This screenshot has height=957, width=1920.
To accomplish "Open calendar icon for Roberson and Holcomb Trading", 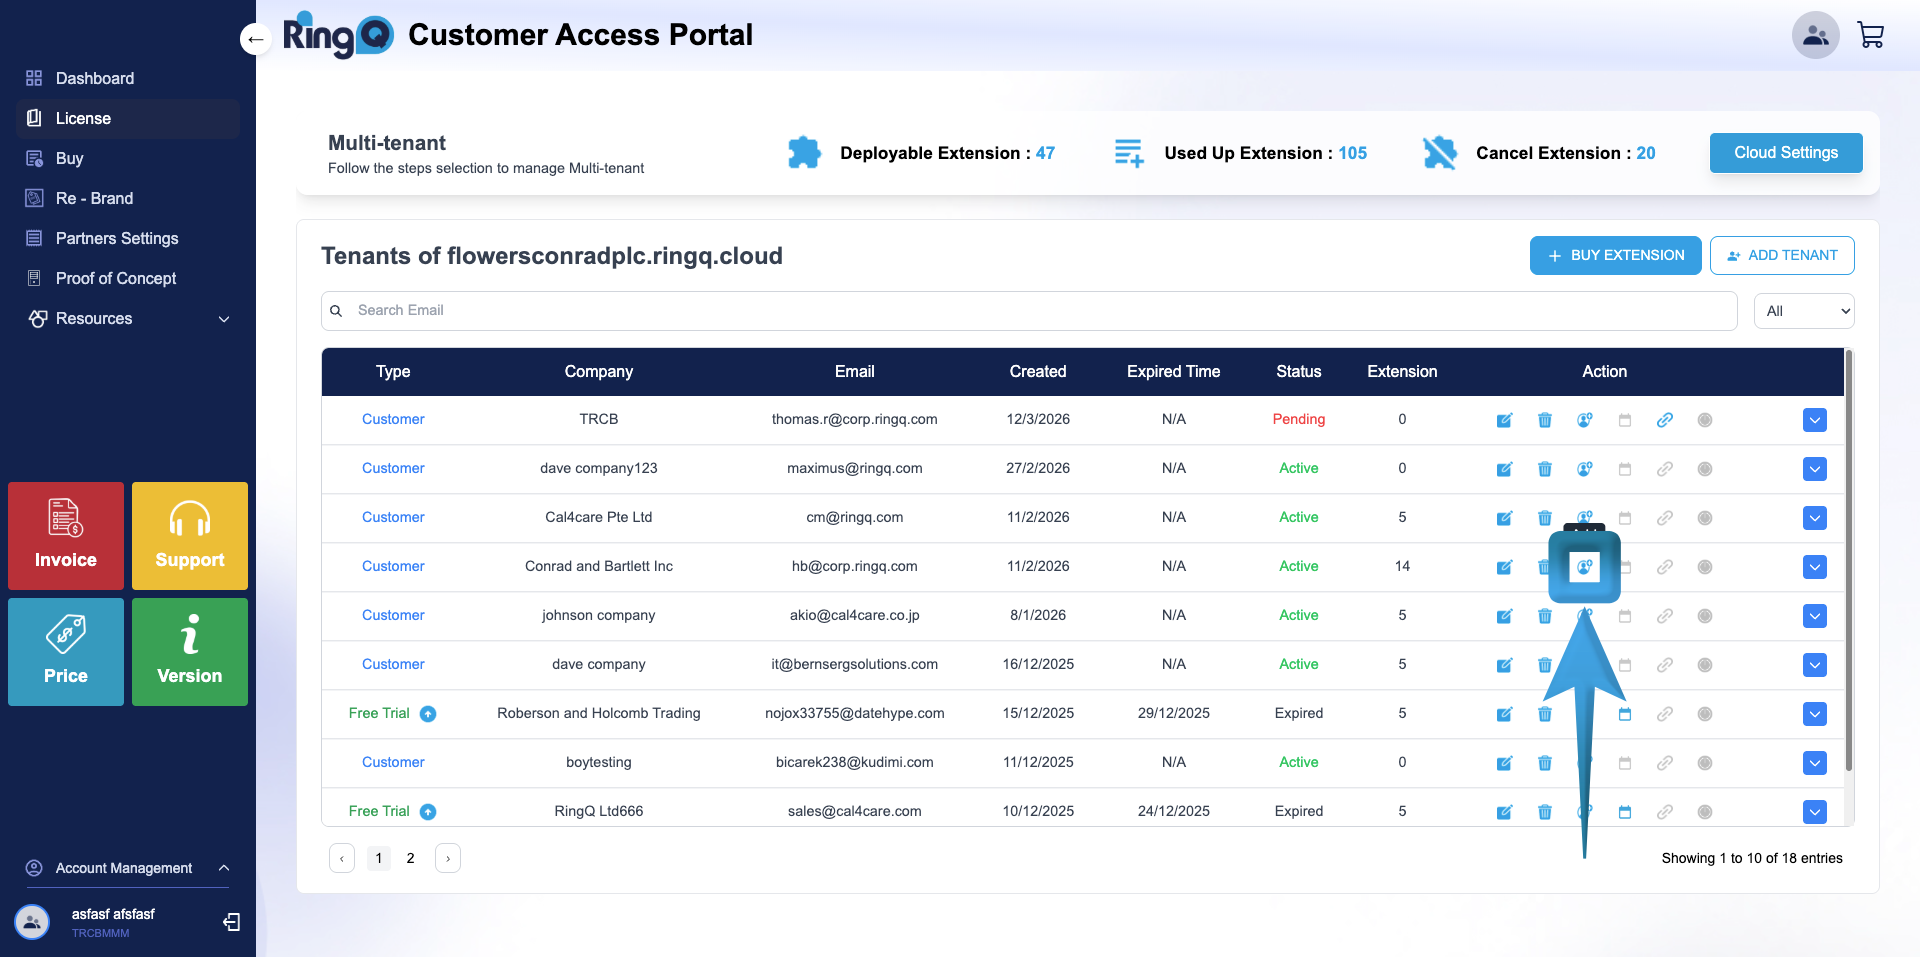I will 1624,714.
